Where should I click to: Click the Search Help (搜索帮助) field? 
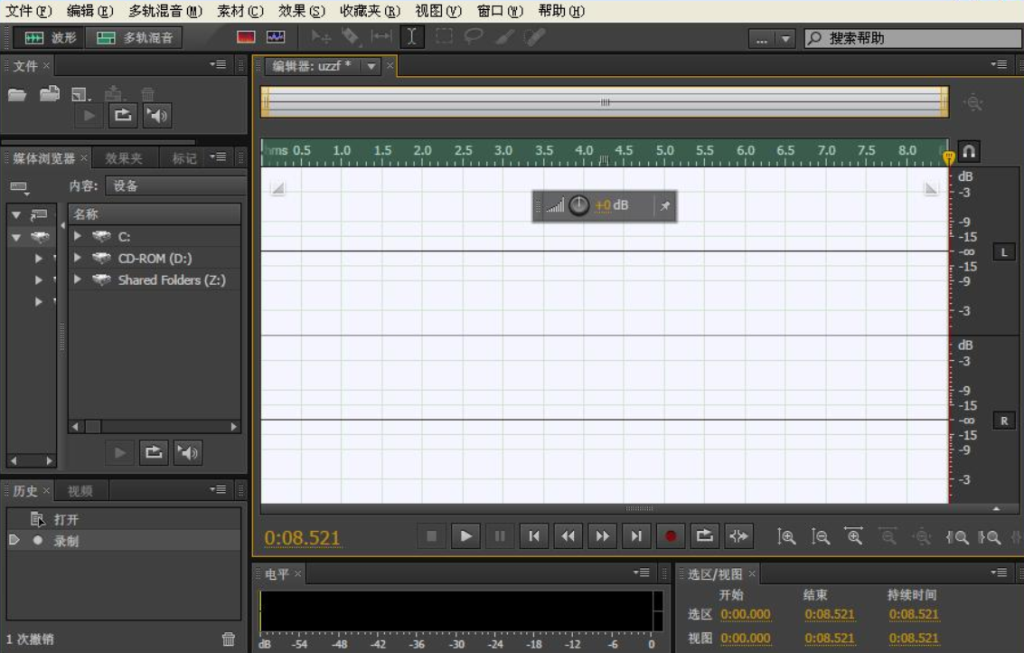(x=912, y=39)
